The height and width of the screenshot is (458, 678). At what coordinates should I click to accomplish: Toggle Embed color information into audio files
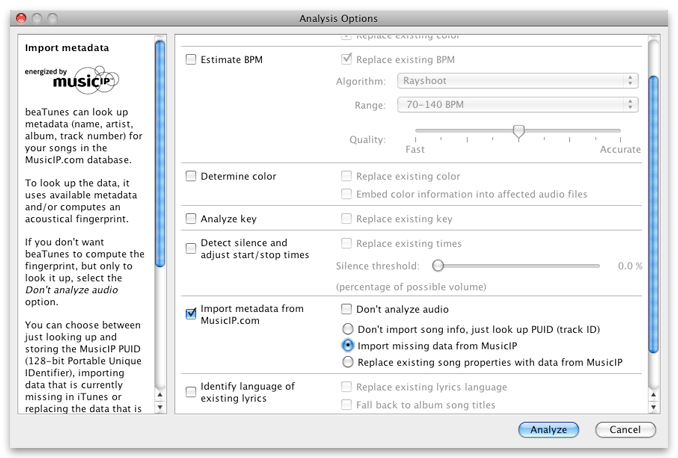(346, 194)
